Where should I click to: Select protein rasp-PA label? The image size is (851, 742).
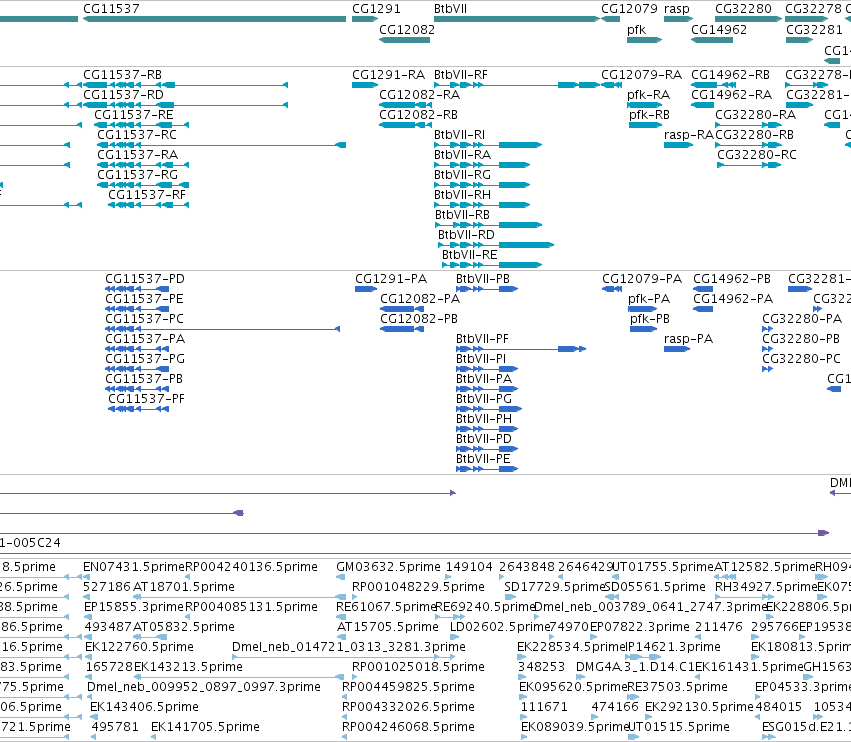[x=688, y=339]
